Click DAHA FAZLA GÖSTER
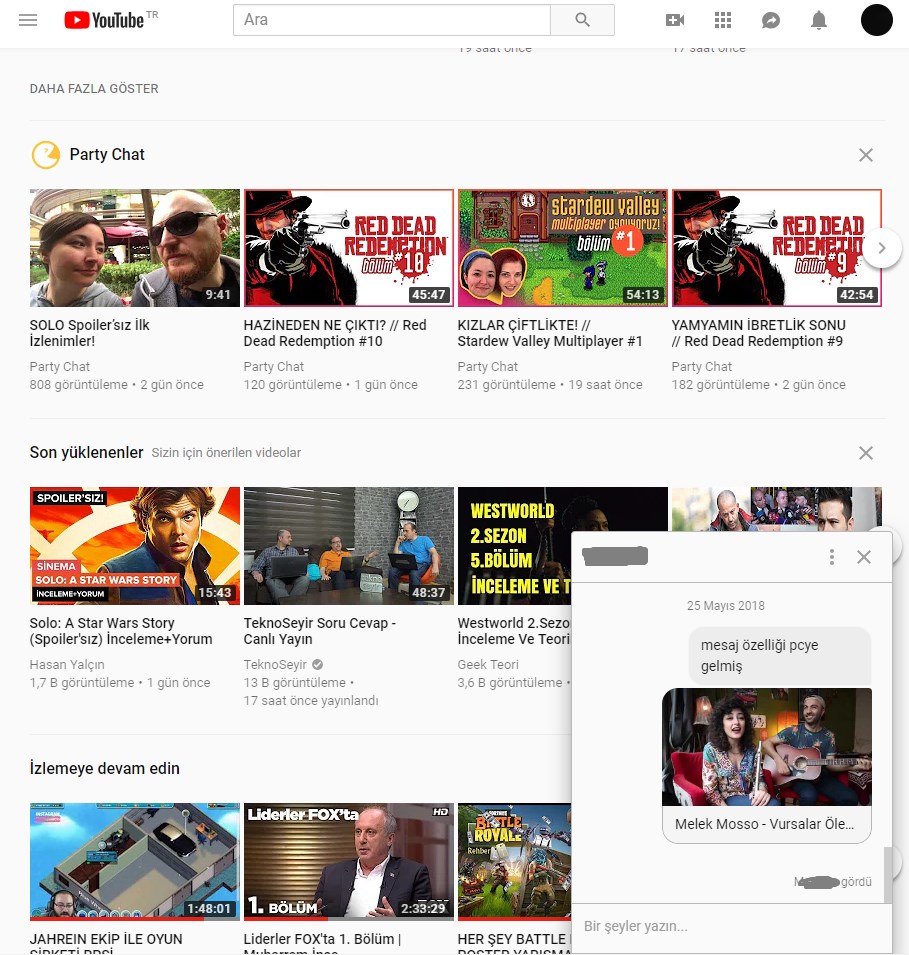Image resolution: width=909 pixels, height=955 pixels. pyautogui.click(x=94, y=89)
